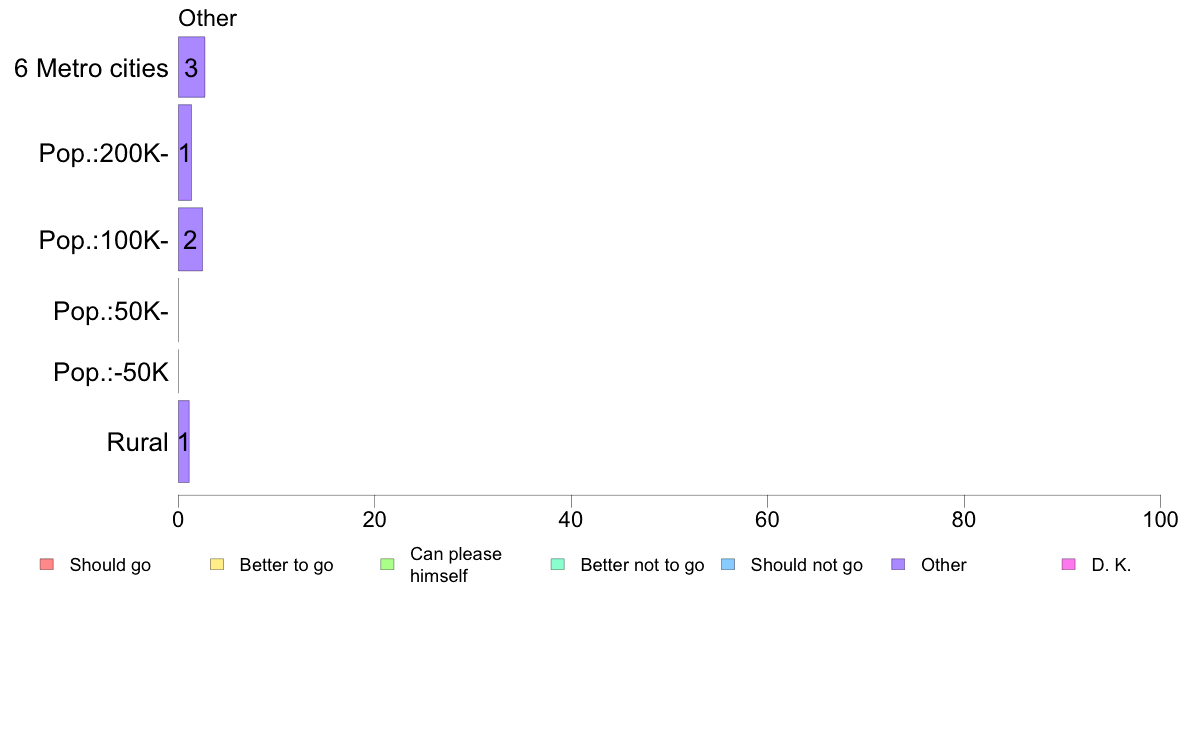
Task: Click the Other purple legend swatch
Action: [899, 565]
